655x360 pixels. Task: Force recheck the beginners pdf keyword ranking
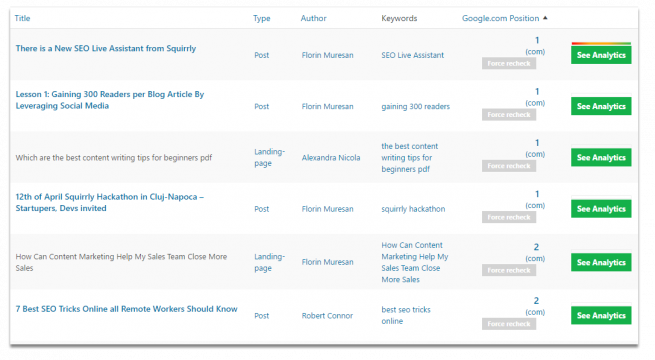coord(509,166)
